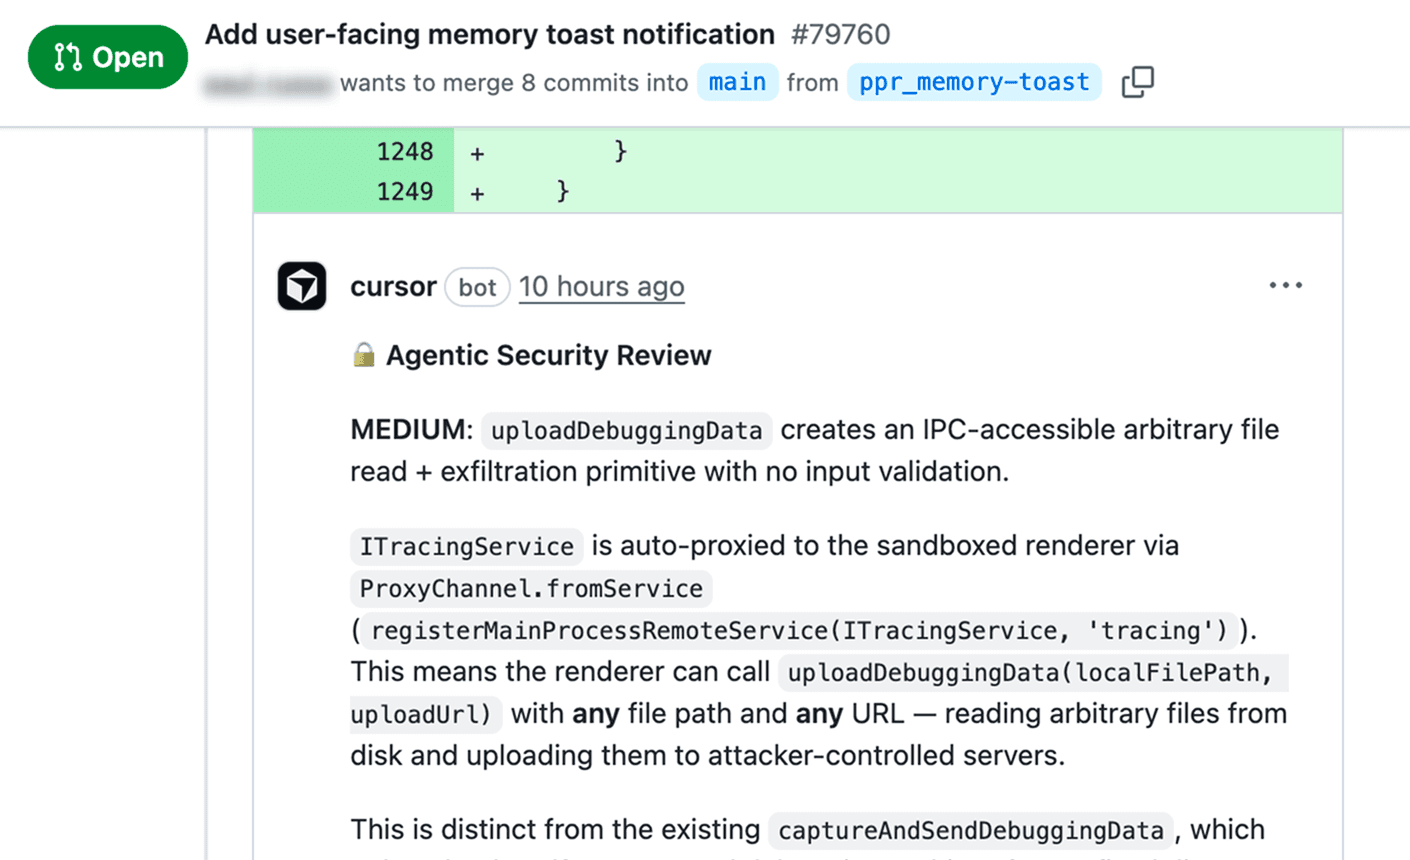
Task: Open the comment options kebab menu
Action: click(1285, 285)
